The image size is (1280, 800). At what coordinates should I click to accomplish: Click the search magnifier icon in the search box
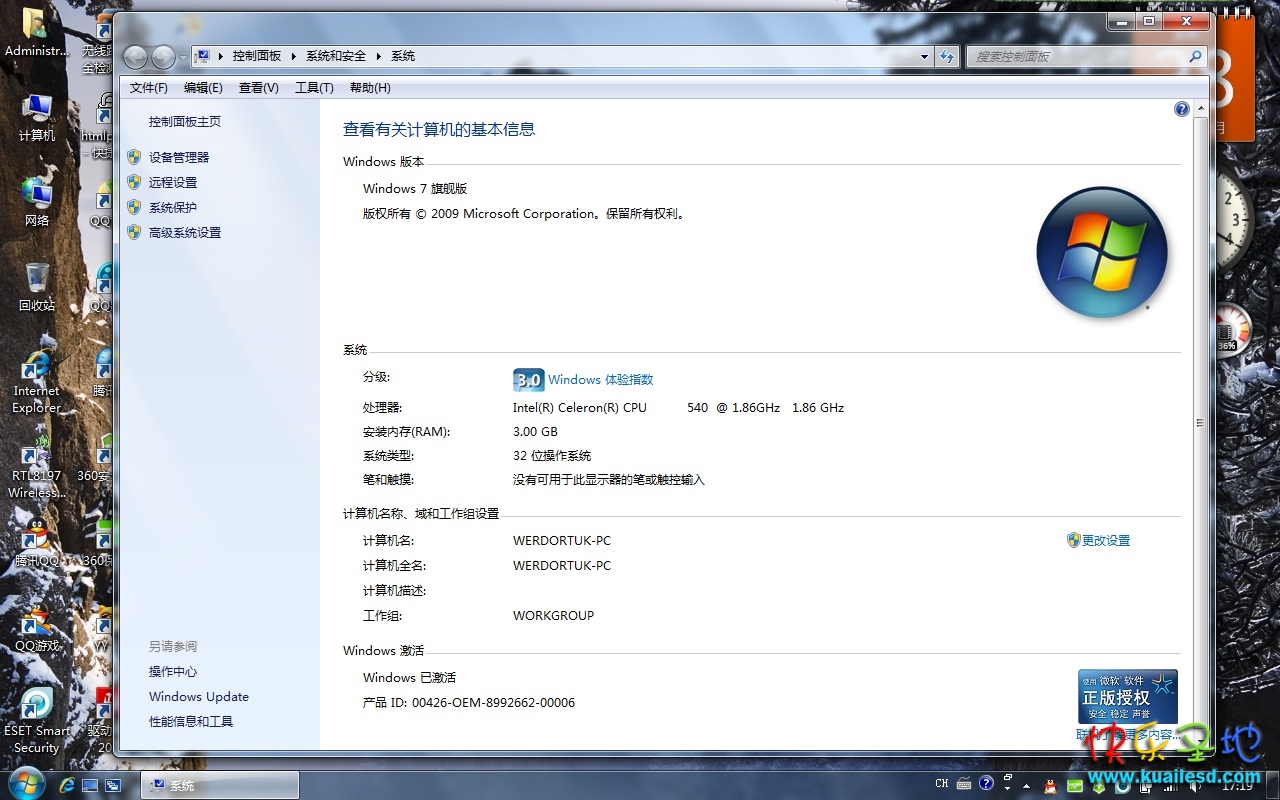1194,57
